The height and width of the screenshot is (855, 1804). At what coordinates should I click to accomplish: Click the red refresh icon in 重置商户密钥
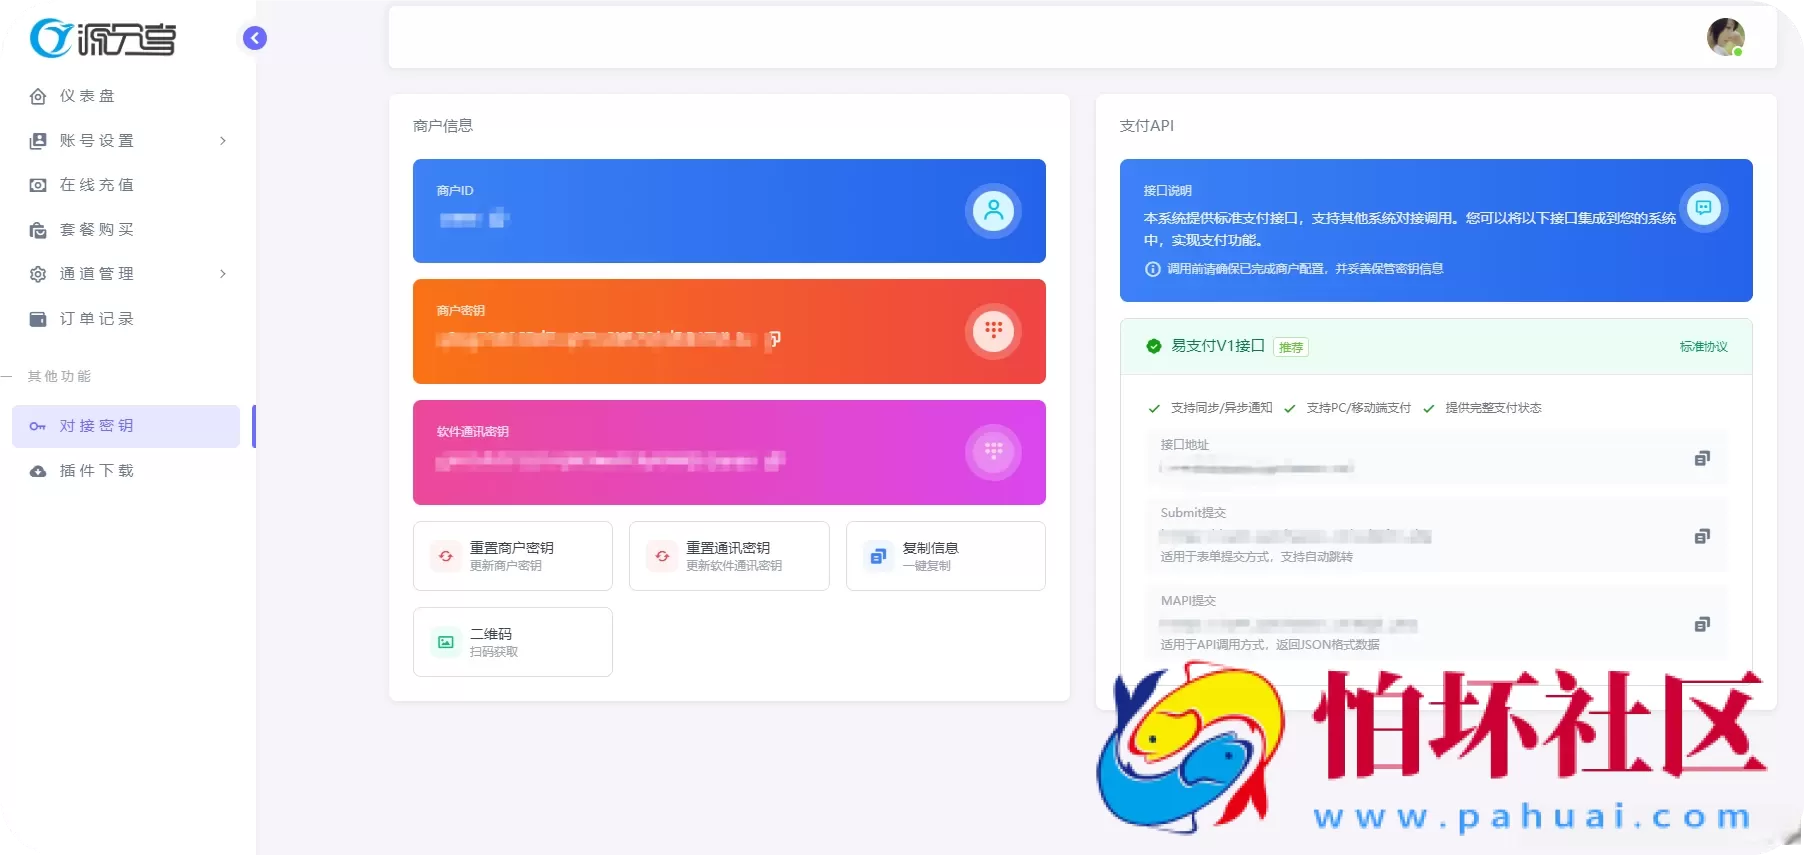446,556
